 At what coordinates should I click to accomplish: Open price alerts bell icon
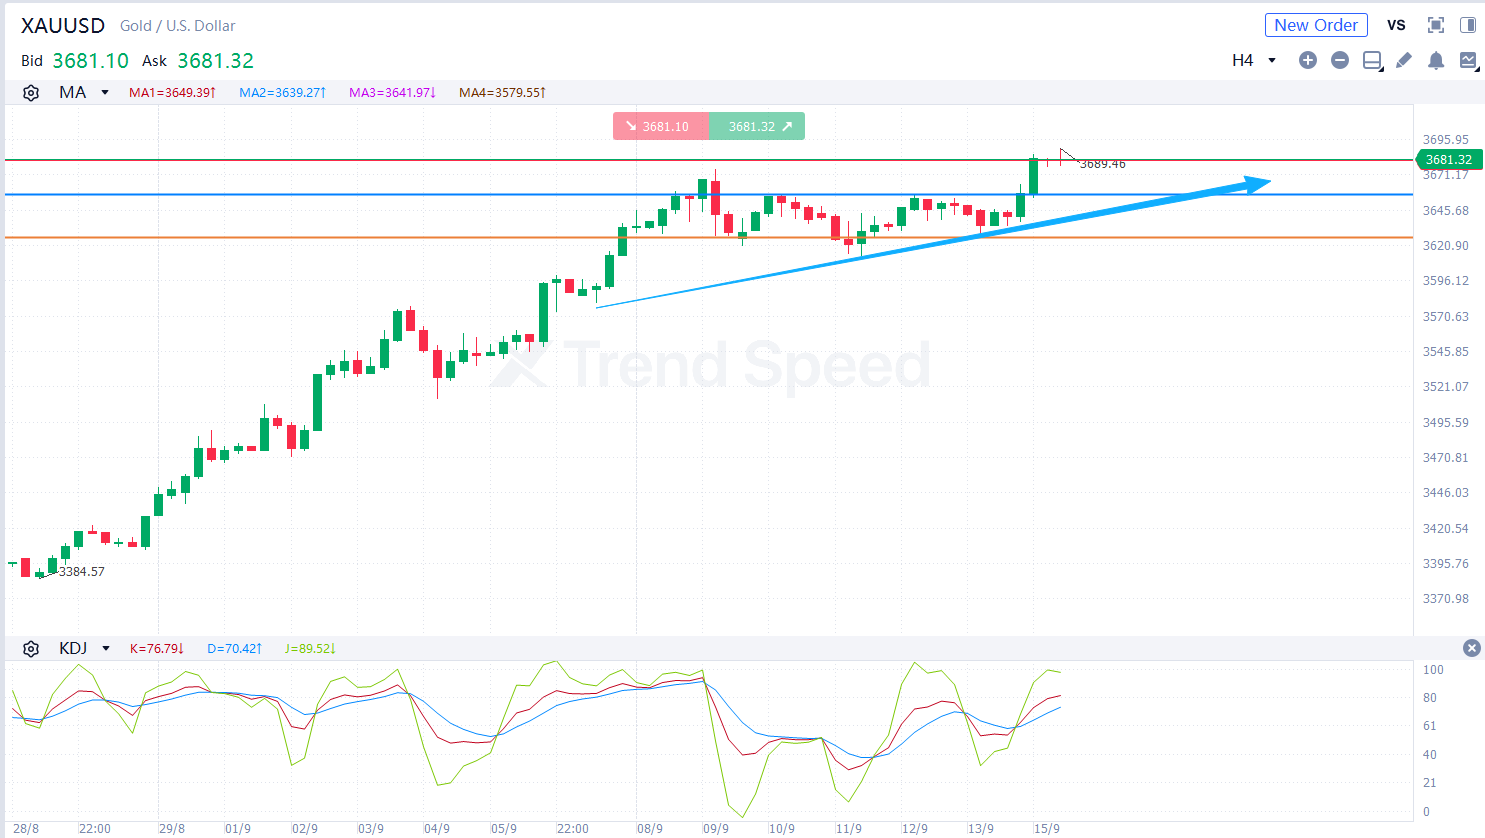click(1436, 61)
